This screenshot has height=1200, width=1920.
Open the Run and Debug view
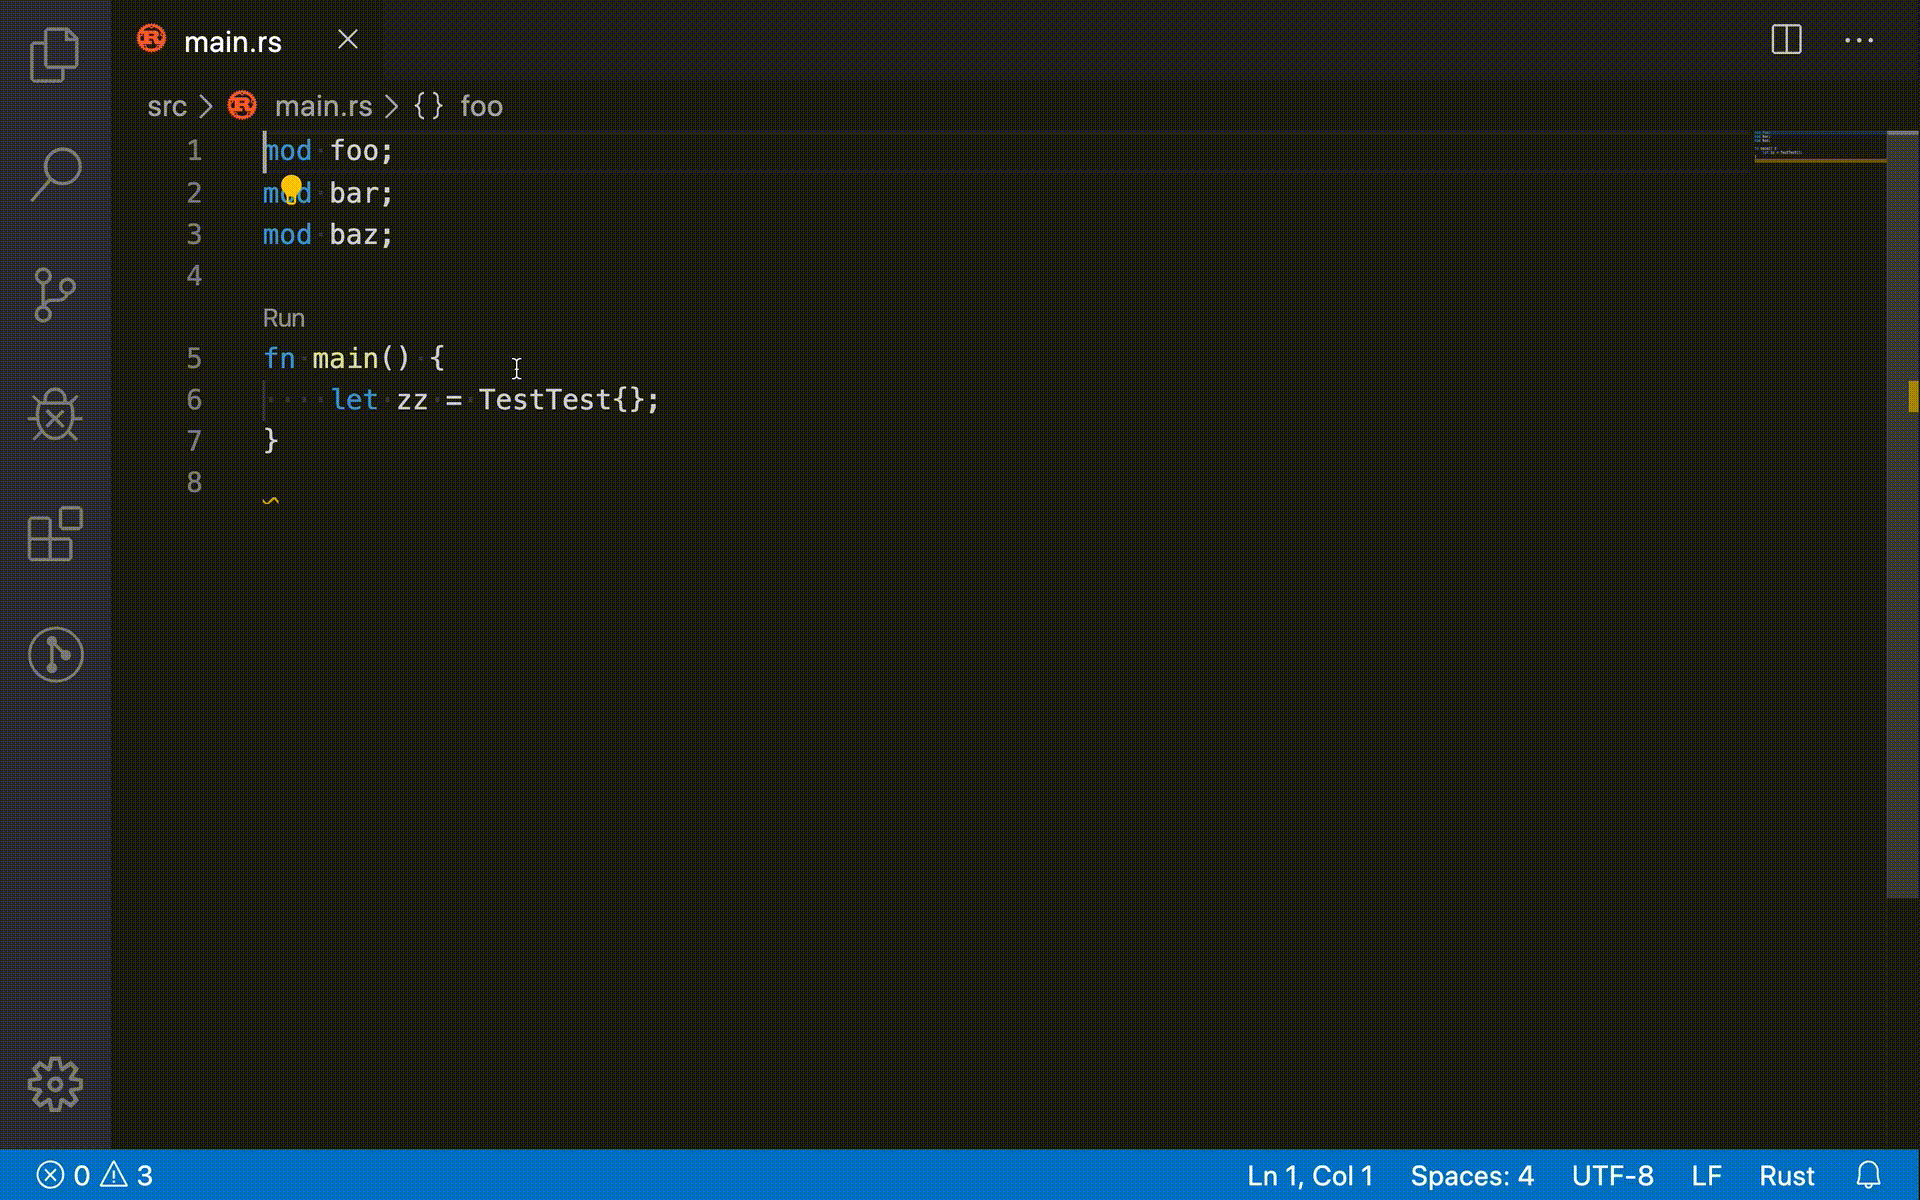tap(55, 414)
